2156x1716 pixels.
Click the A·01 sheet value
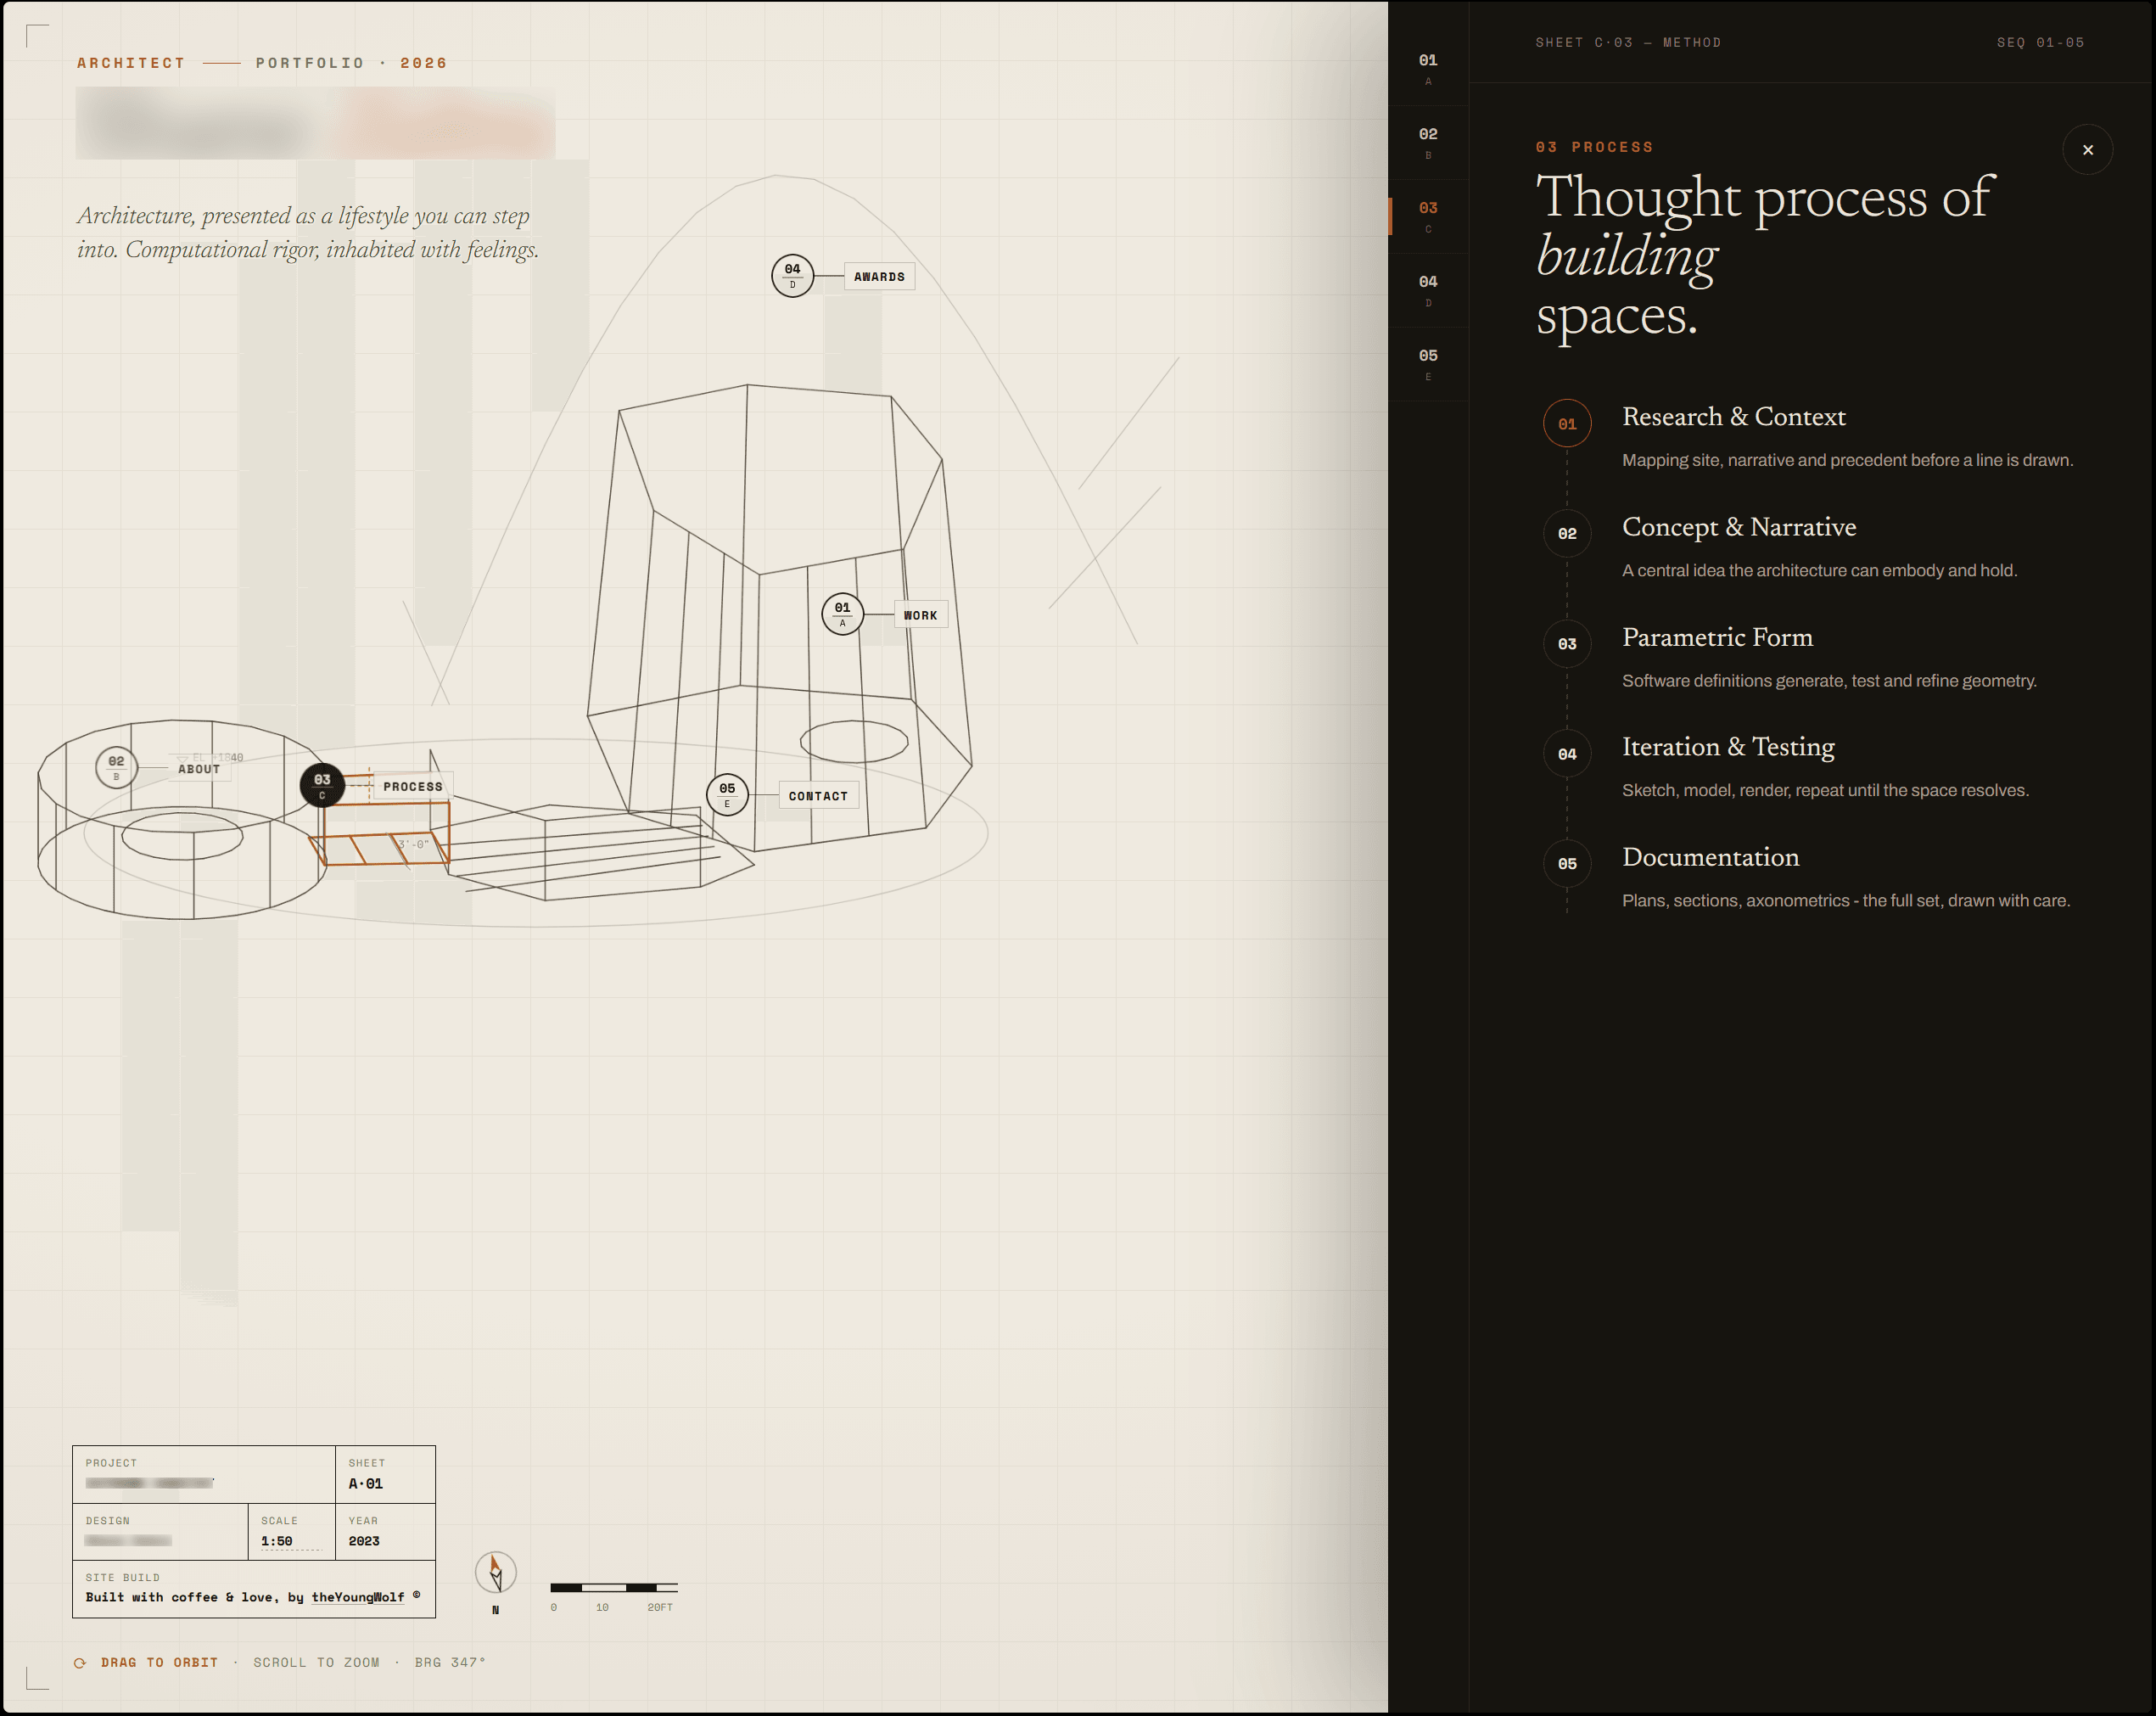[x=365, y=1484]
